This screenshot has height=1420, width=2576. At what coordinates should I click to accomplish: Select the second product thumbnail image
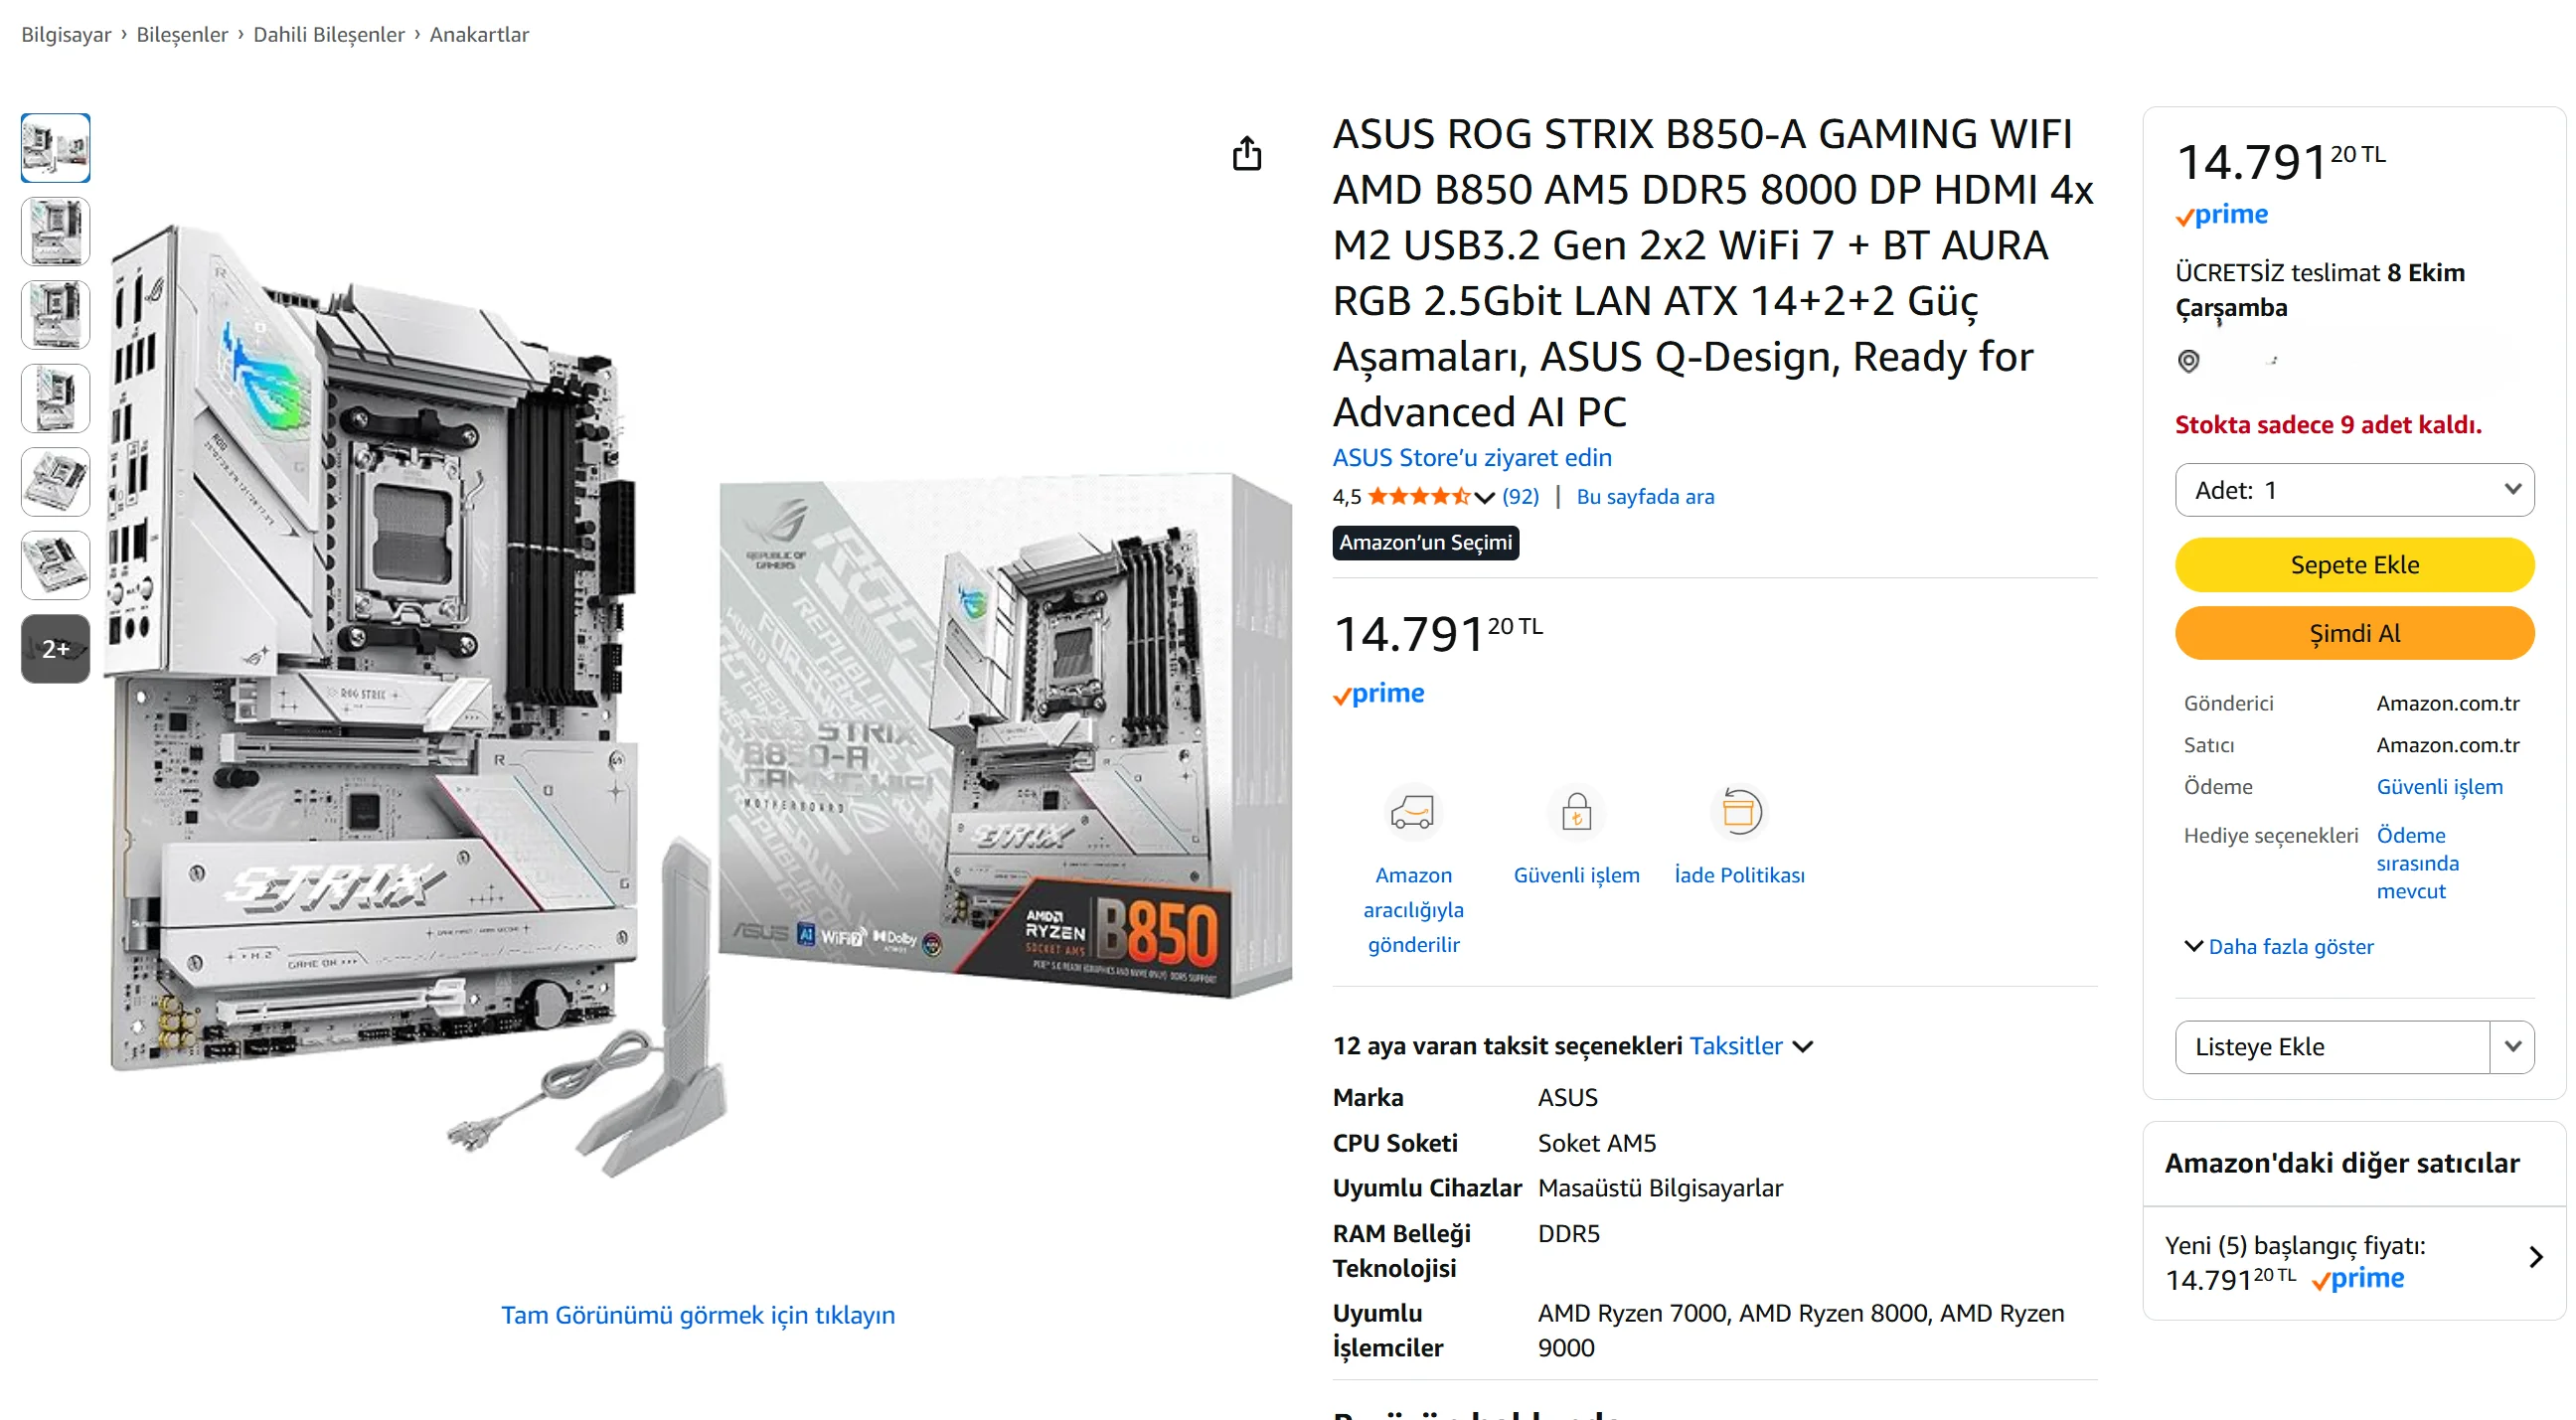55,231
